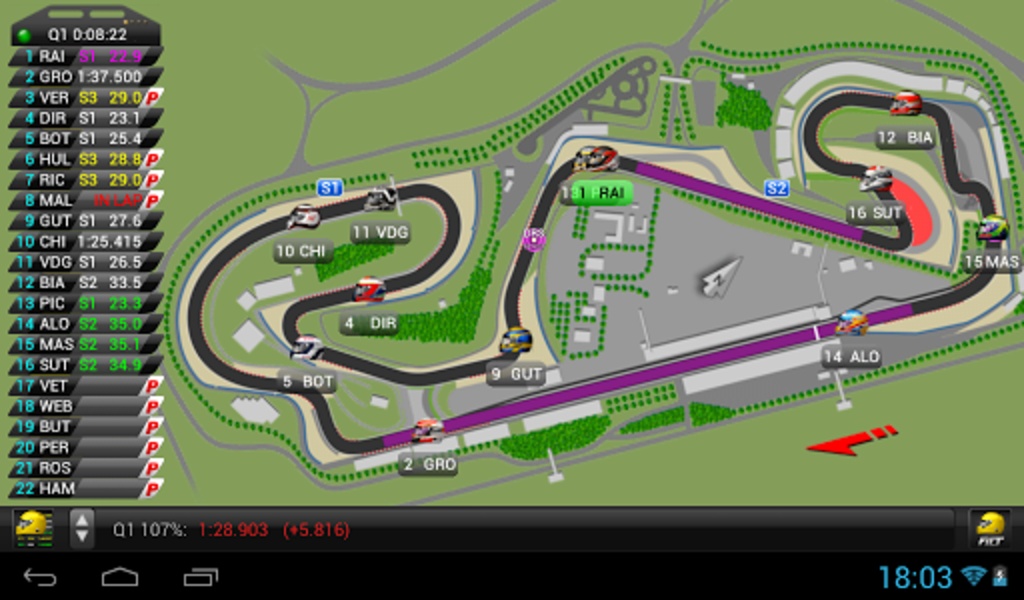This screenshot has width=1024, height=600.
Task: Select the VDG helmet on track
Action: [x=381, y=198]
